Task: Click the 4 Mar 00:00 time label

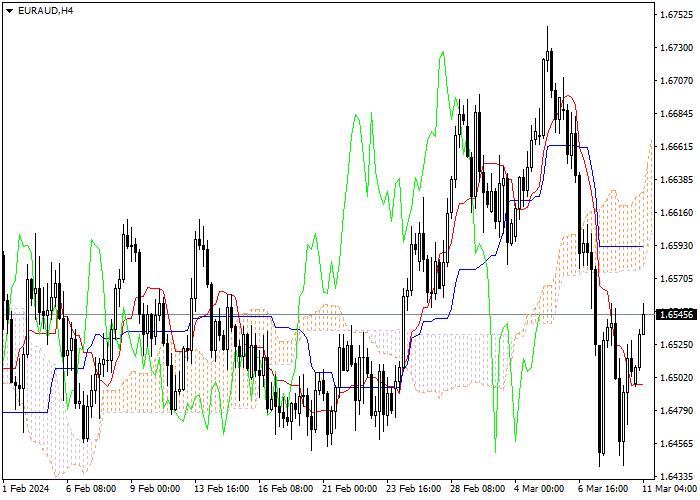Action: (539, 488)
